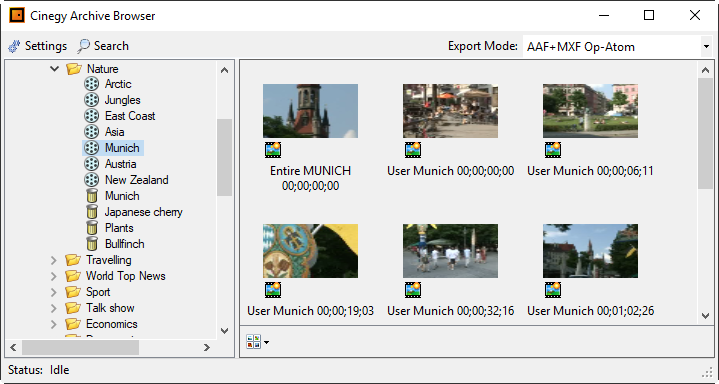Open the Export Mode dropdown

point(706,46)
